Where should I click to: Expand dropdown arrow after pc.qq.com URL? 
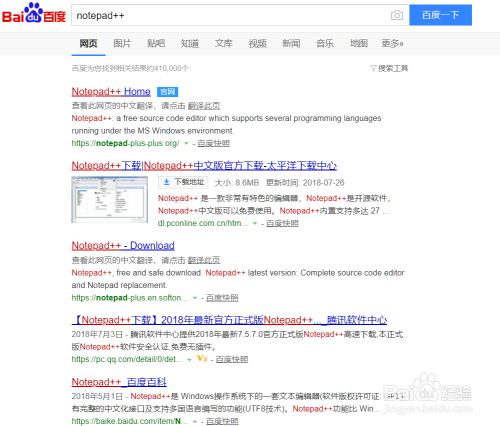pyautogui.click(x=189, y=359)
